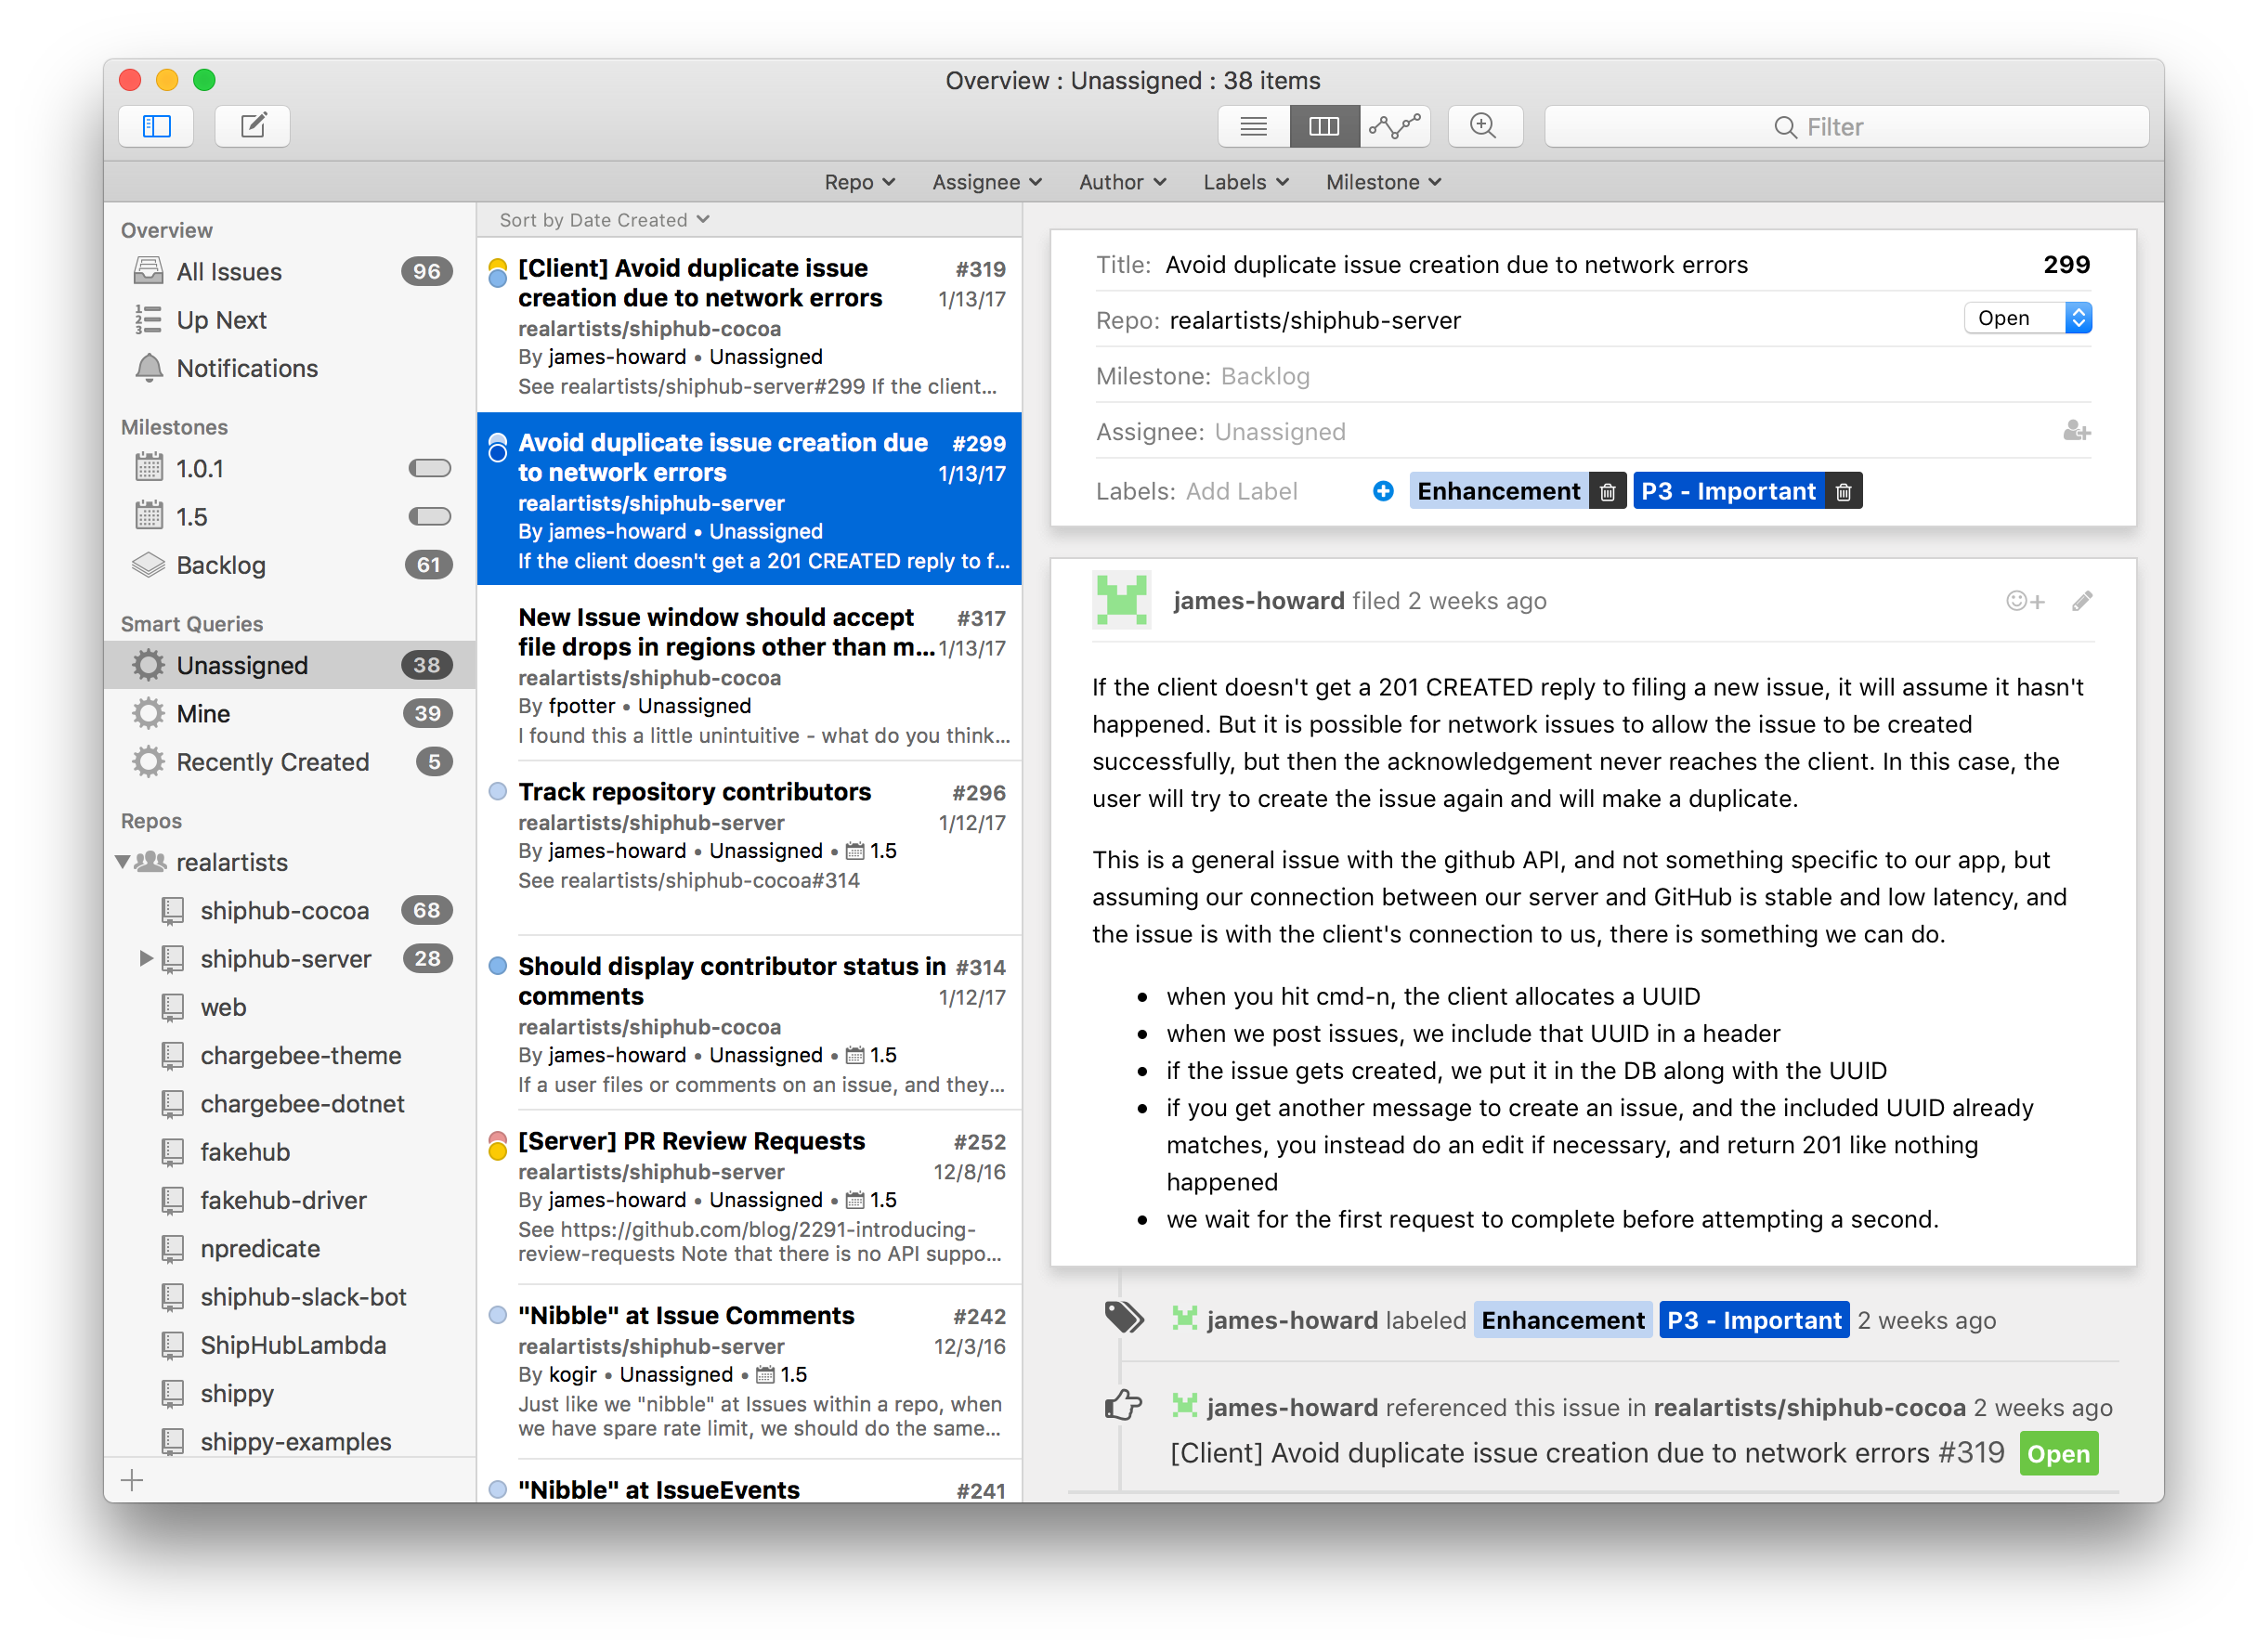This screenshot has width=2268, height=1651.
Task: Collapse the realartists organization
Action: click(122, 862)
